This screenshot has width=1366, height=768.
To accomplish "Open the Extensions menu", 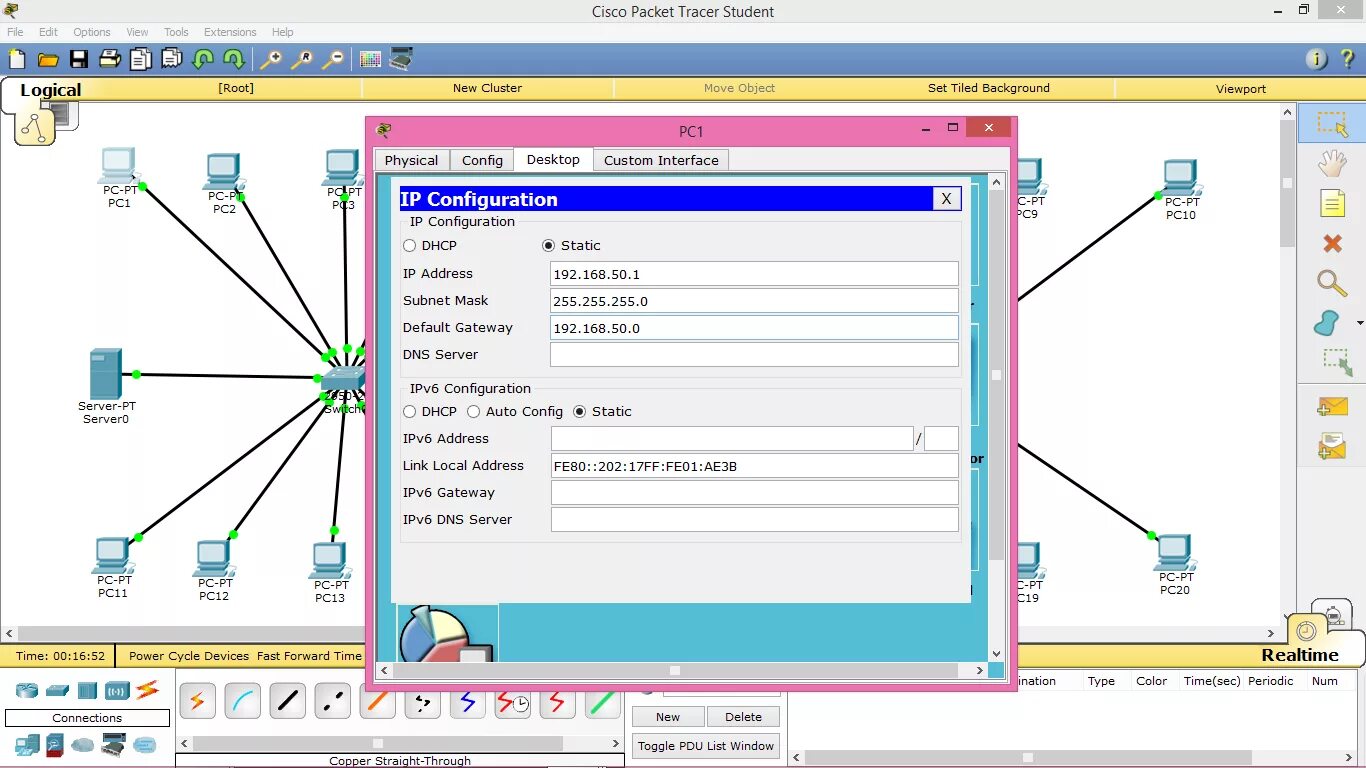I will pos(230,32).
